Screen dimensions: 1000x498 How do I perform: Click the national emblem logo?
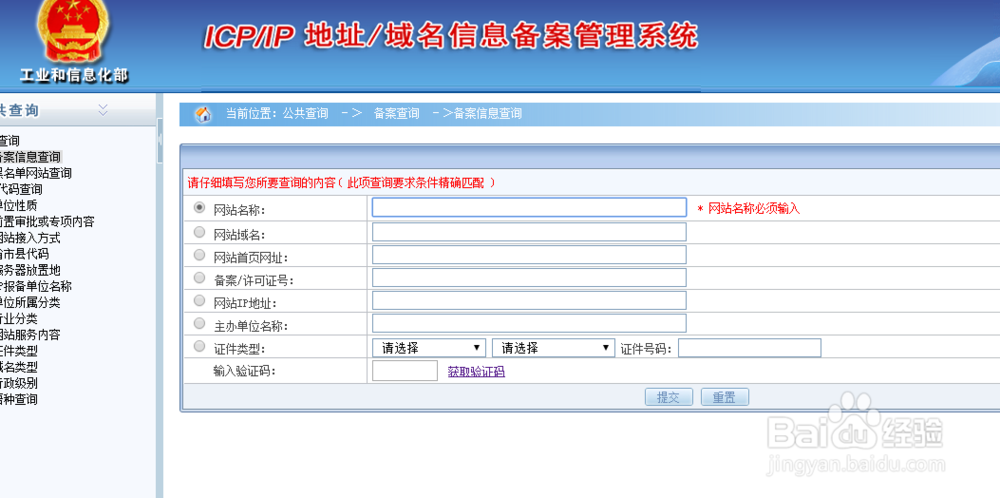pyautogui.click(x=72, y=30)
